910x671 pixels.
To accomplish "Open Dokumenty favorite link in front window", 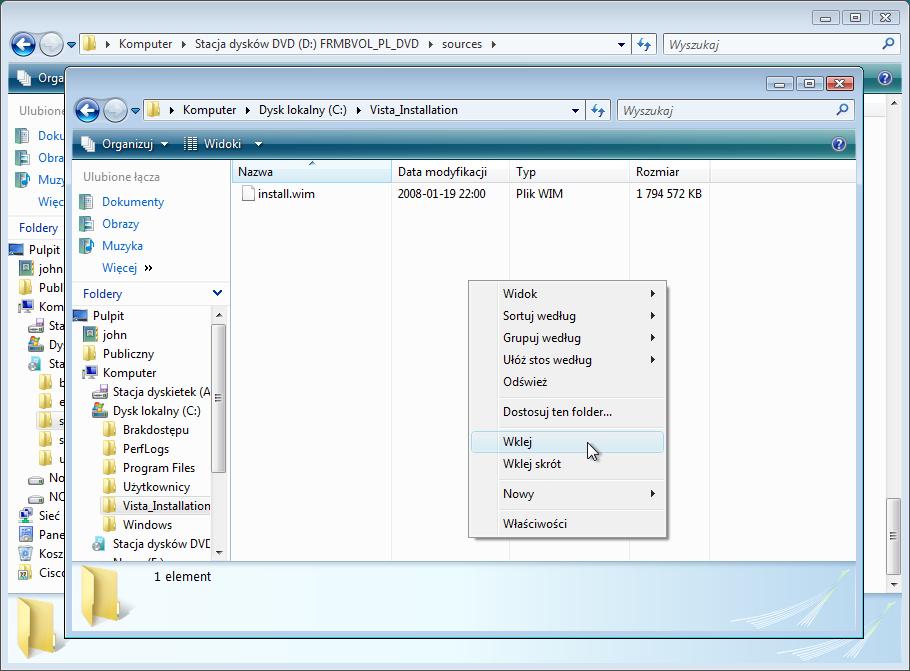I will 133,201.
